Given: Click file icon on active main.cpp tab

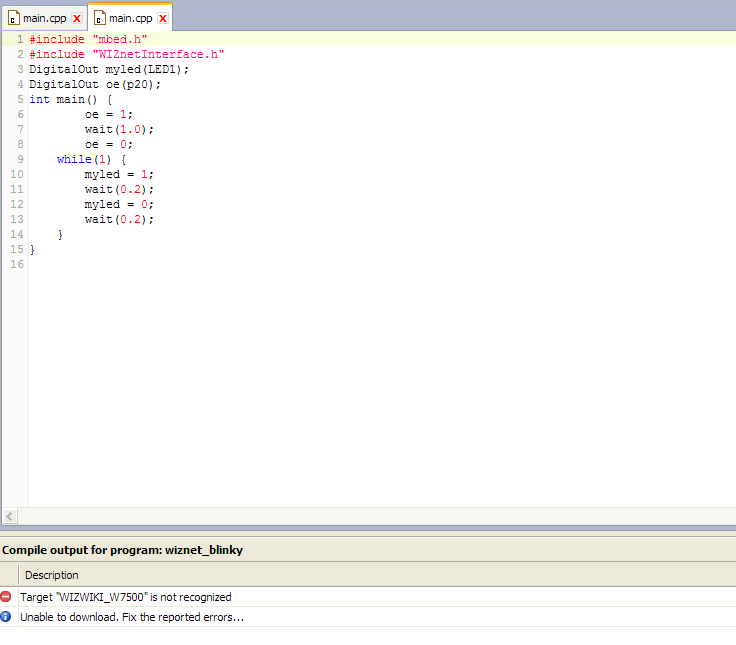Looking at the screenshot, I should [x=100, y=18].
